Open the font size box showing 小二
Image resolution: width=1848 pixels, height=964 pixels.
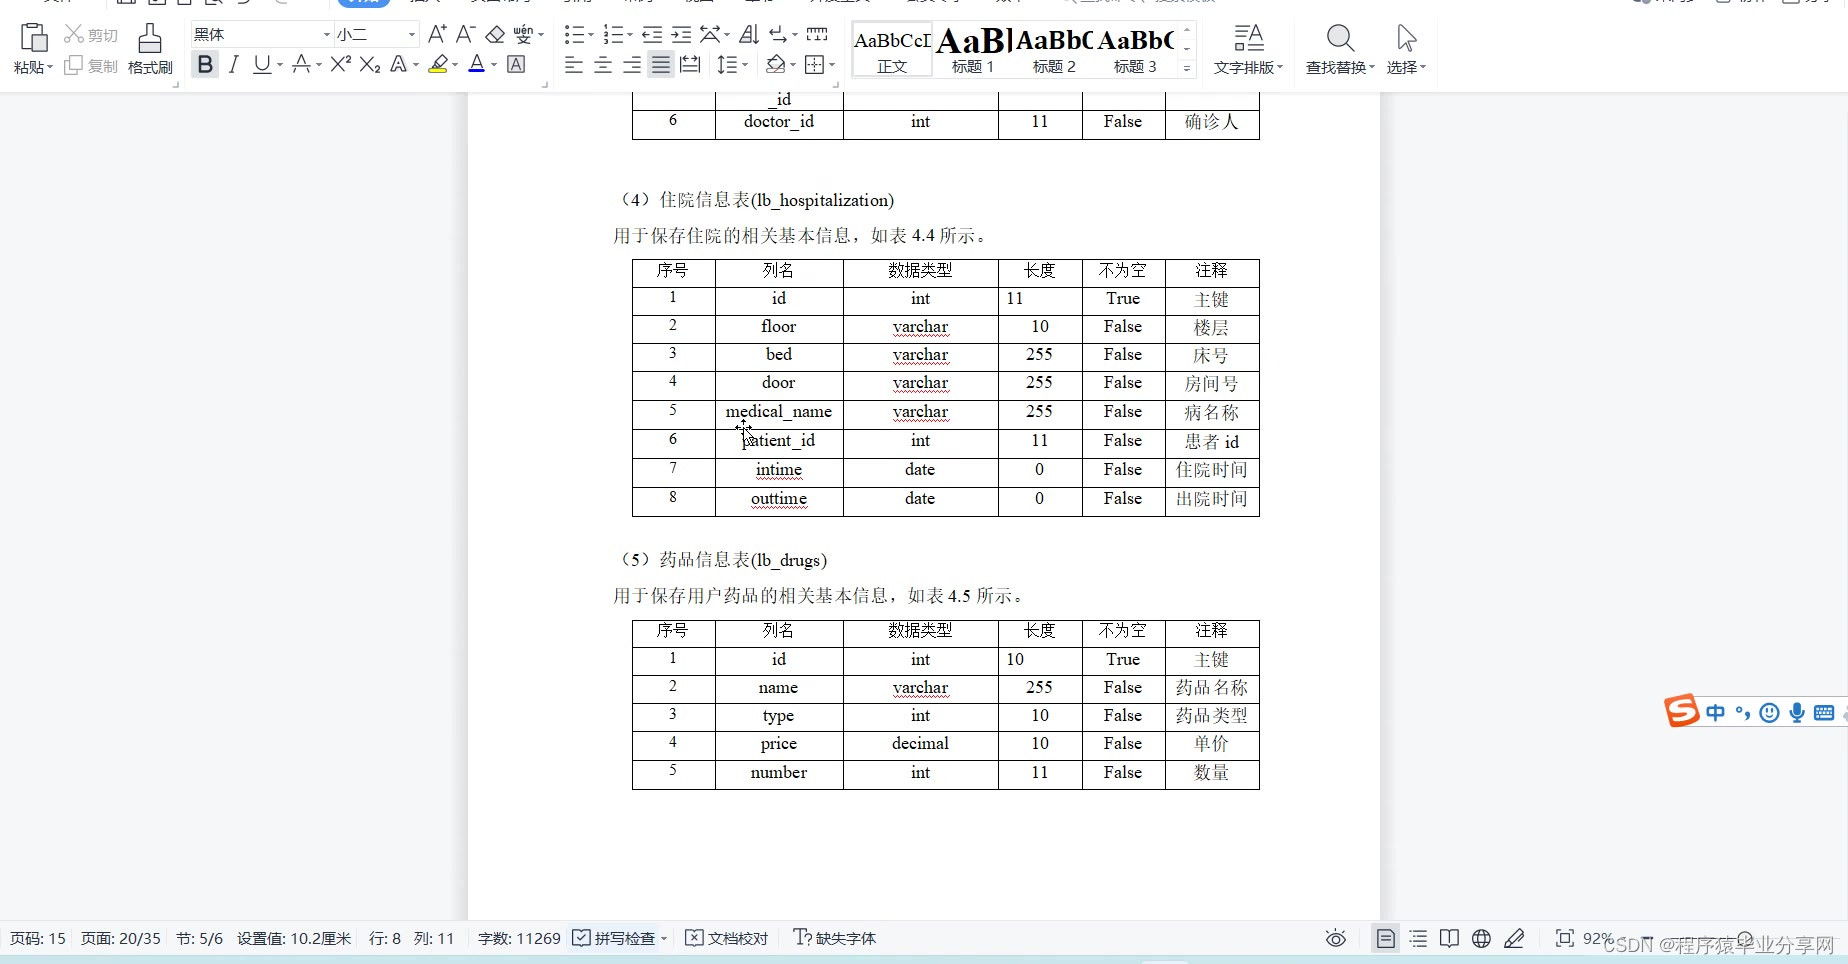tap(376, 34)
